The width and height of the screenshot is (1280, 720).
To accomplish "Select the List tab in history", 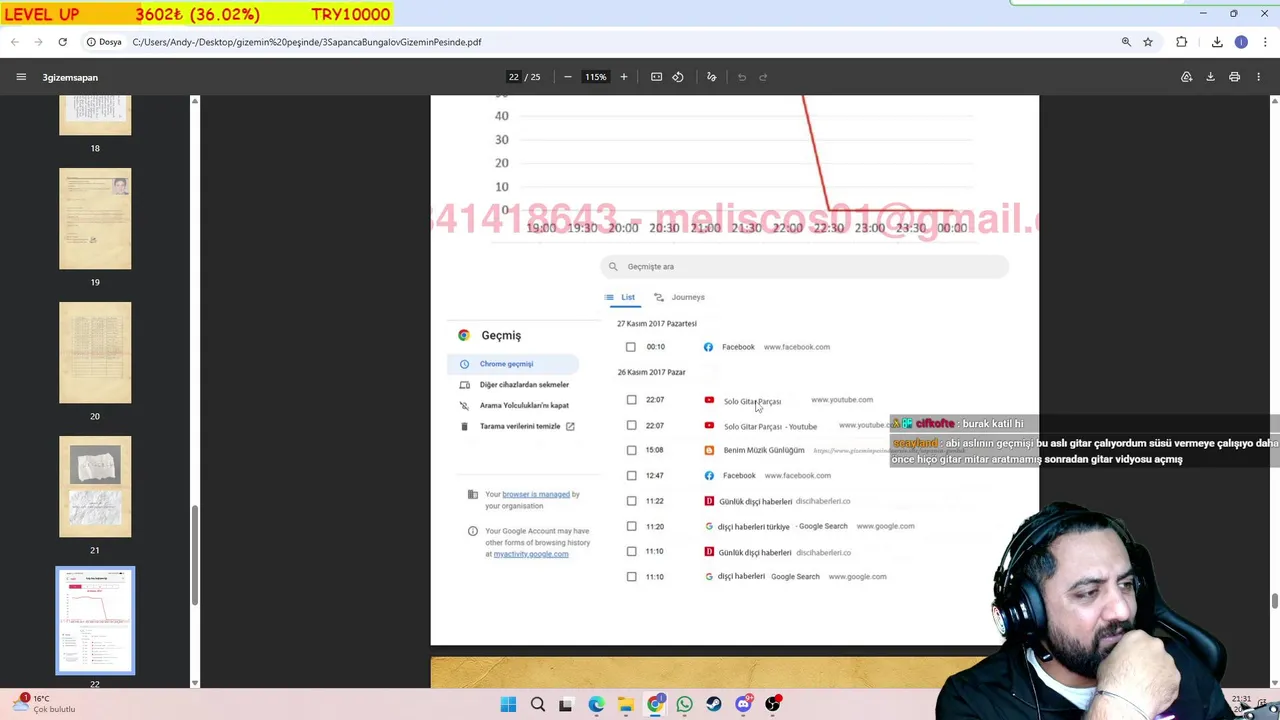I will 620,297.
